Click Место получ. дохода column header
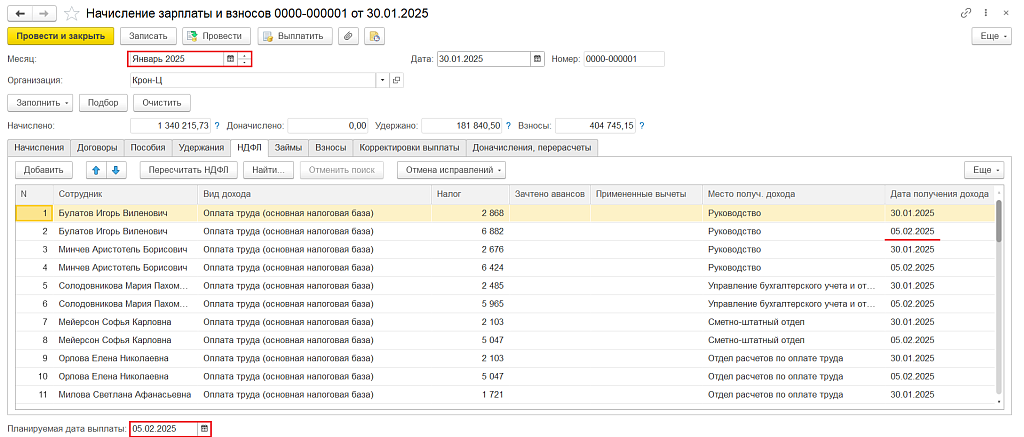This screenshot has width=1024, height=437. (x=793, y=193)
